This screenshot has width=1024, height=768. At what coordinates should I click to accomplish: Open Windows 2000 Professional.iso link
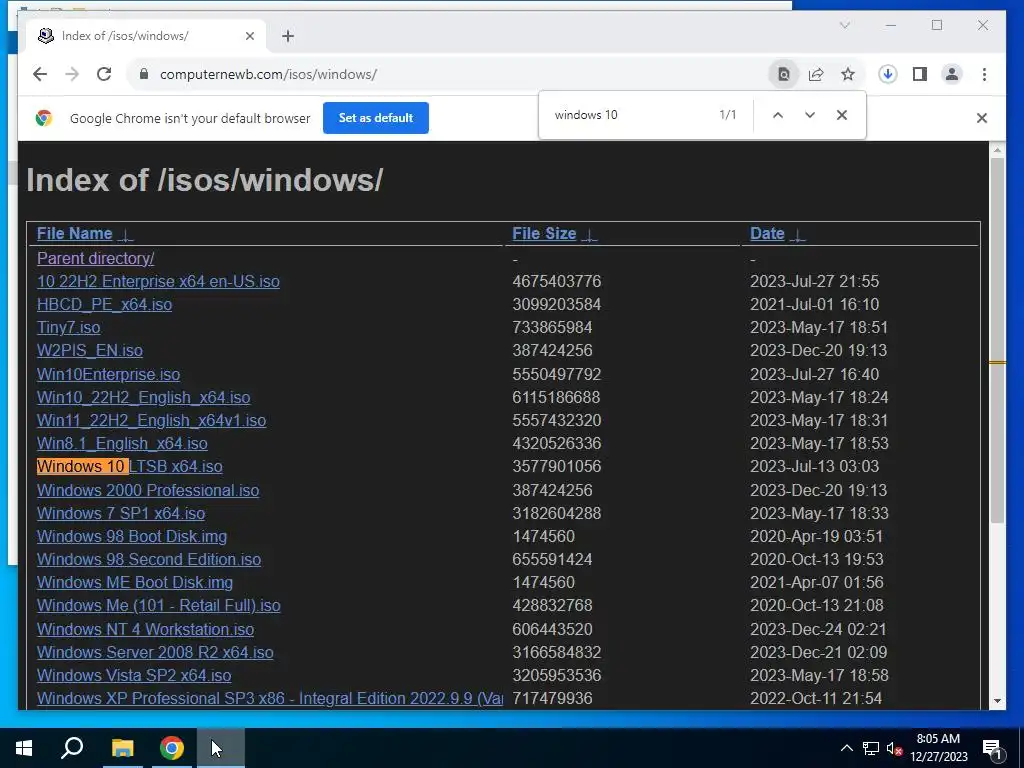[148, 490]
